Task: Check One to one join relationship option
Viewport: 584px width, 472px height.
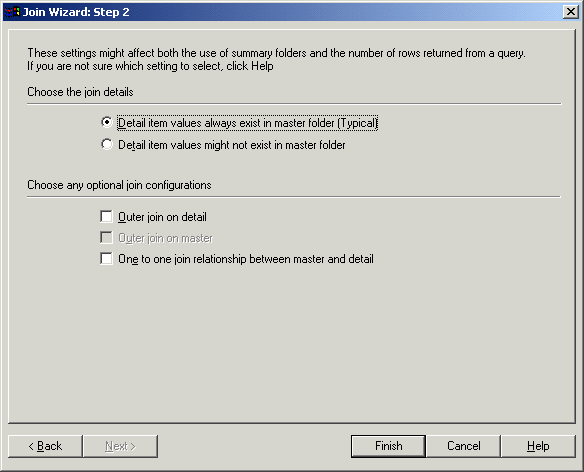Action: pyautogui.click(x=107, y=259)
